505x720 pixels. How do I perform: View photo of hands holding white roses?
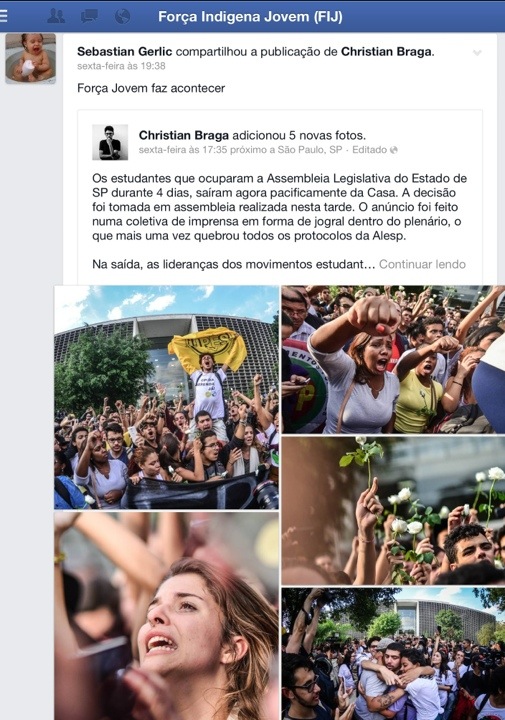pos(393,511)
